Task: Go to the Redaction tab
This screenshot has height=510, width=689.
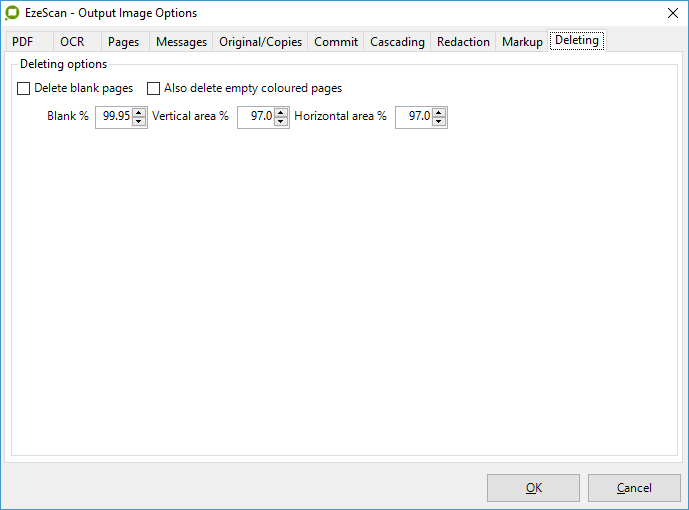Action: [463, 42]
